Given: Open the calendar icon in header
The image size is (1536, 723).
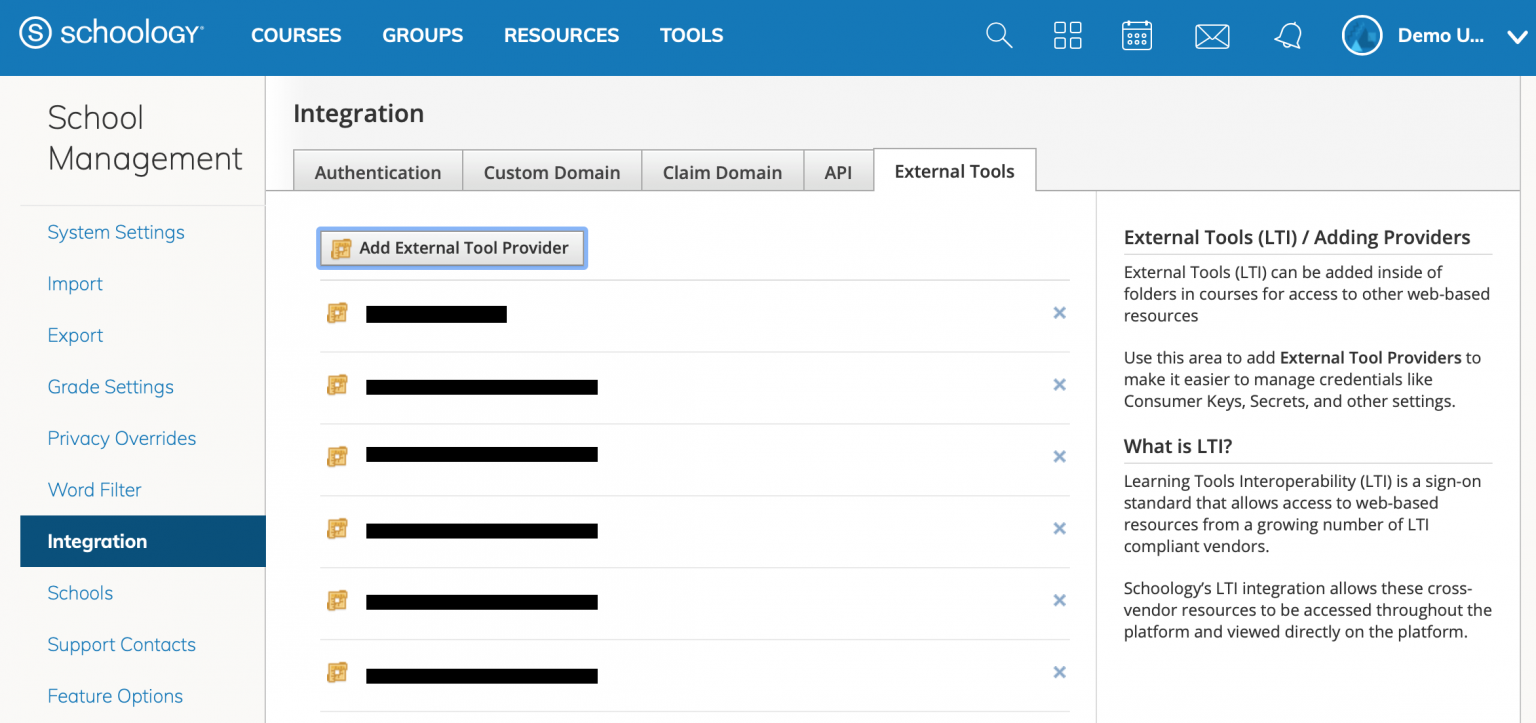Looking at the screenshot, I should click(1137, 35).
